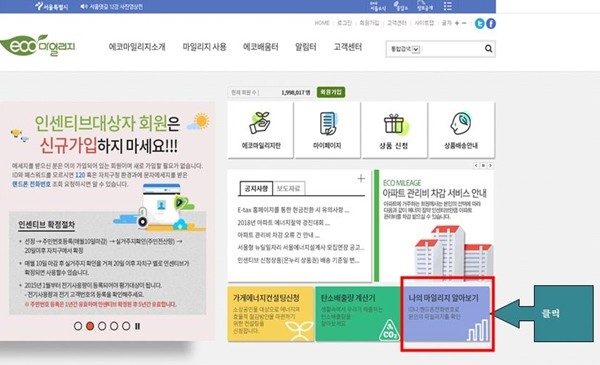Click the search magnifier icon

click(488, 49)
